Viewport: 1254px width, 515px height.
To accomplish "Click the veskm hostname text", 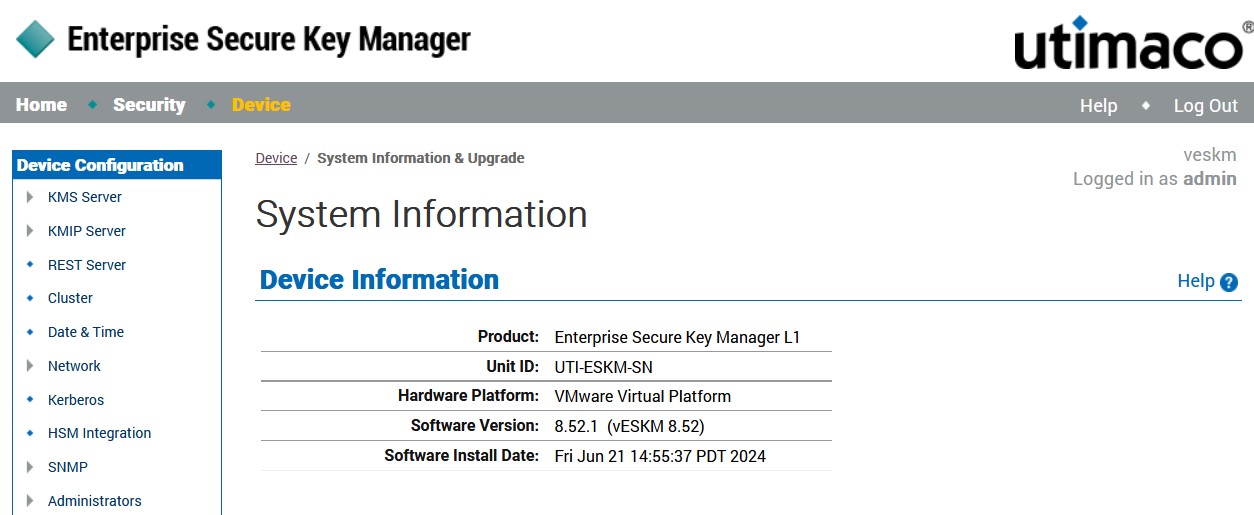I will 1210,155.
